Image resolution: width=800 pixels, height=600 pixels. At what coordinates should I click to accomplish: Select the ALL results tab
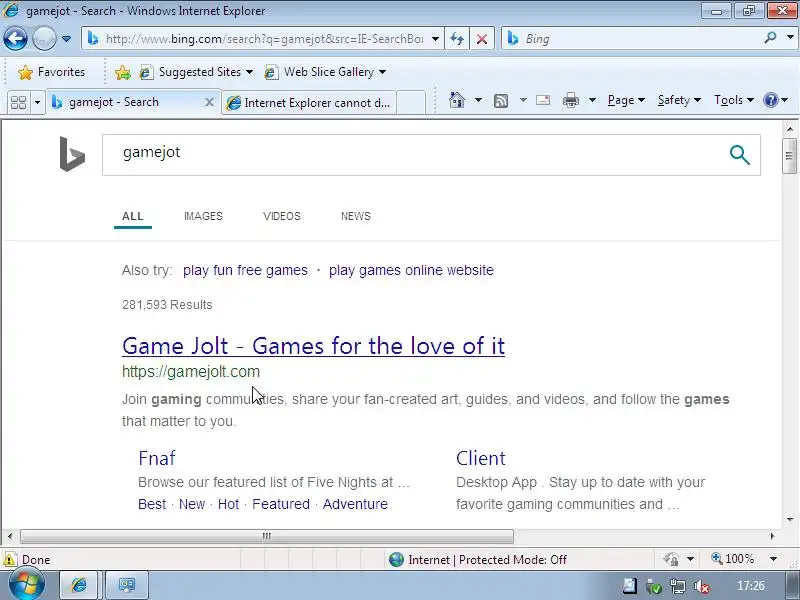pyautogui.click(x=133, y=216)
